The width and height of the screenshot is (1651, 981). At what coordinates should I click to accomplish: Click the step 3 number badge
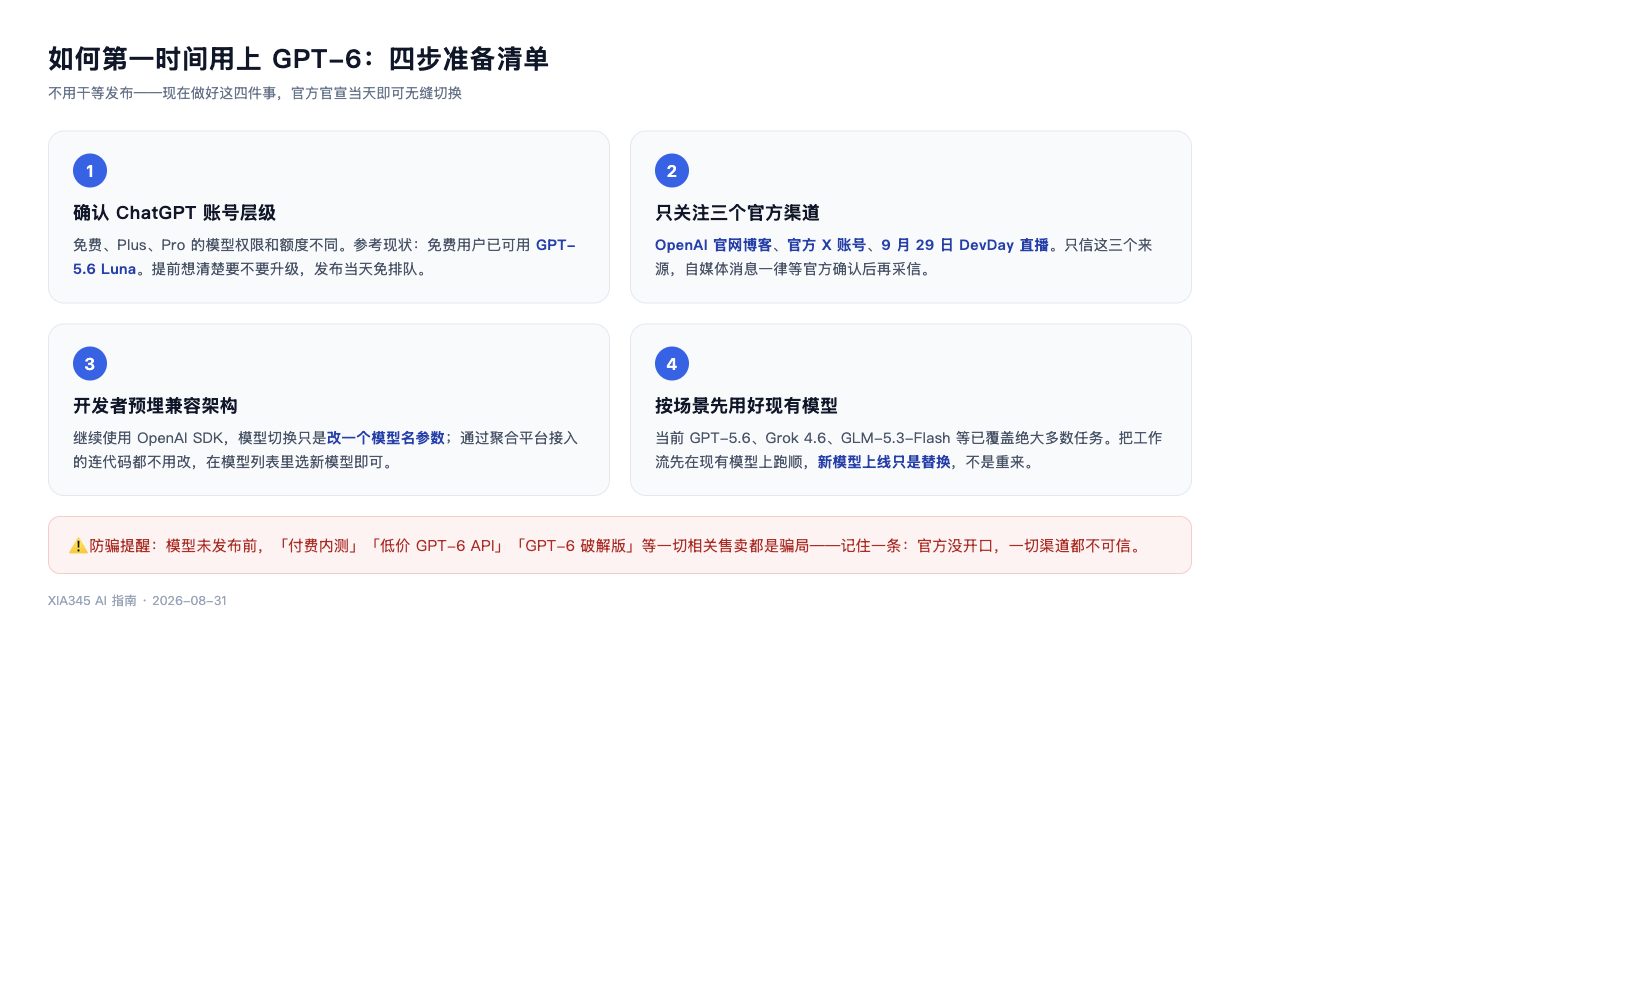(90, 364)
